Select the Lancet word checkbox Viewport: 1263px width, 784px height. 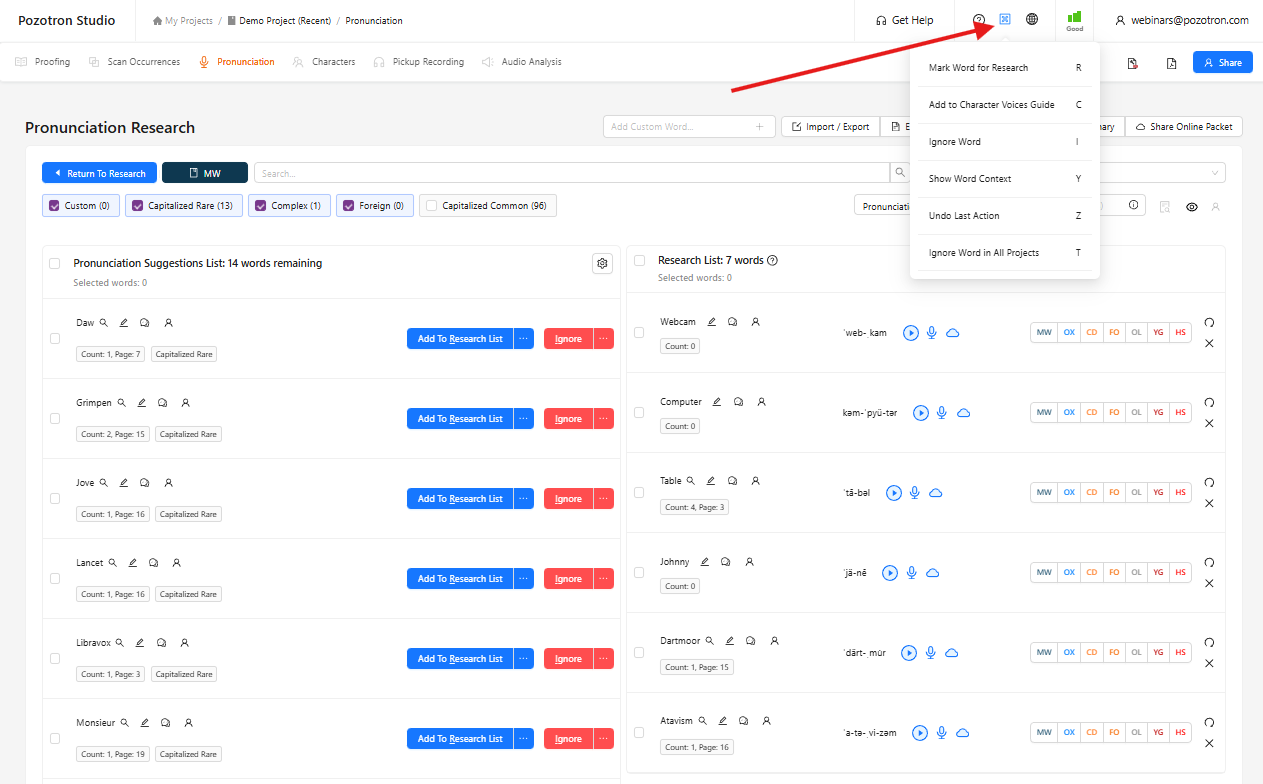(x=55, y=579)
